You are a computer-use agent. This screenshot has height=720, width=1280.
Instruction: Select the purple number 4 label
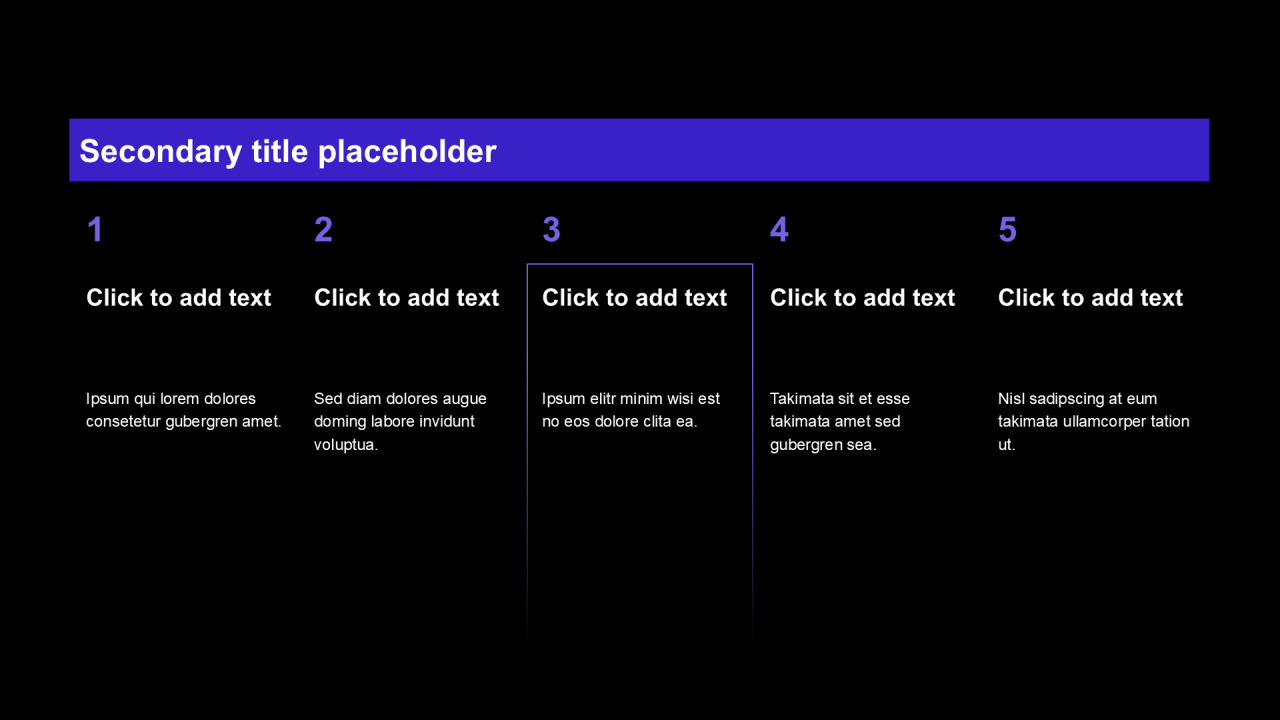click(x=779, y=230)
